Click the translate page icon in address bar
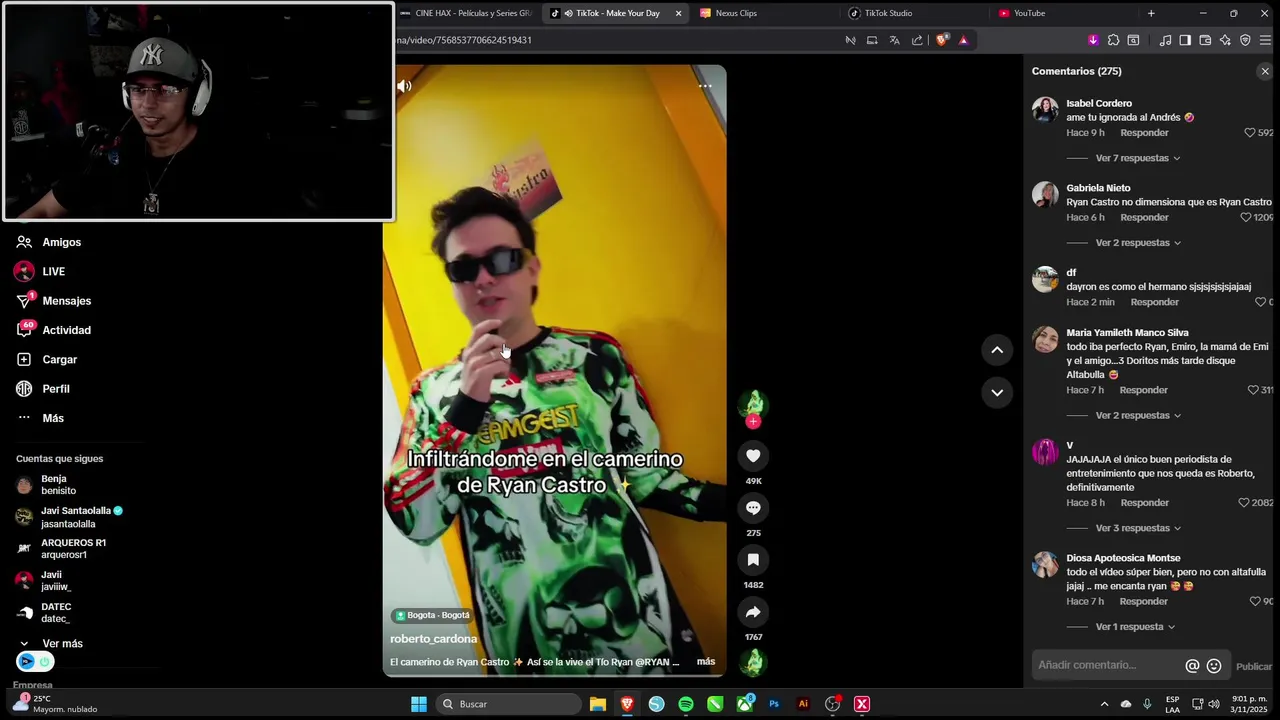This screenshot has width=1280, height=720. point(895,40)
